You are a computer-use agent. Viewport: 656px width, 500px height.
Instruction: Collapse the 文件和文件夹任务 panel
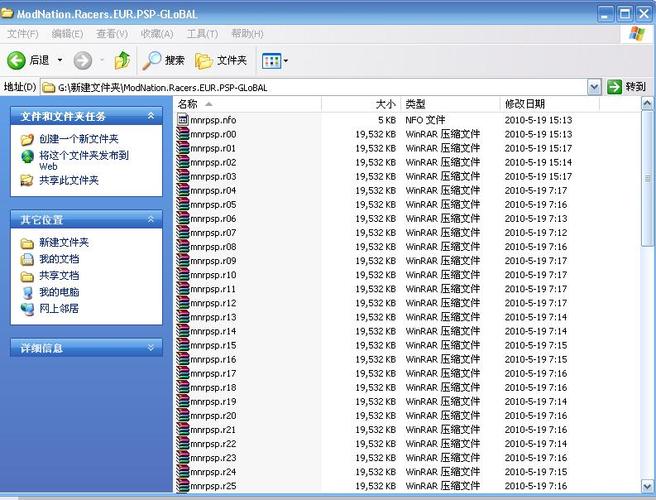(x=151, y=116)
